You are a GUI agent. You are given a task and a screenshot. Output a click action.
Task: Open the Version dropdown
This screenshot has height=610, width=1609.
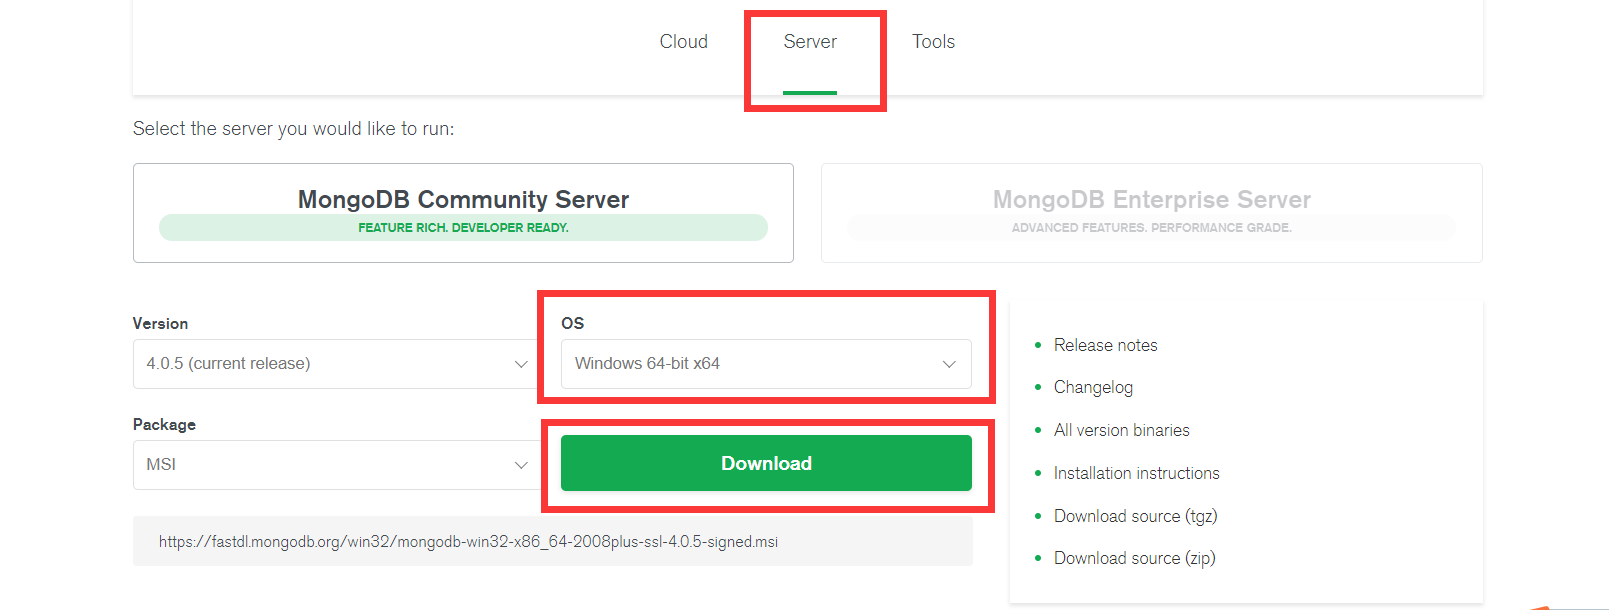point(320,364)
